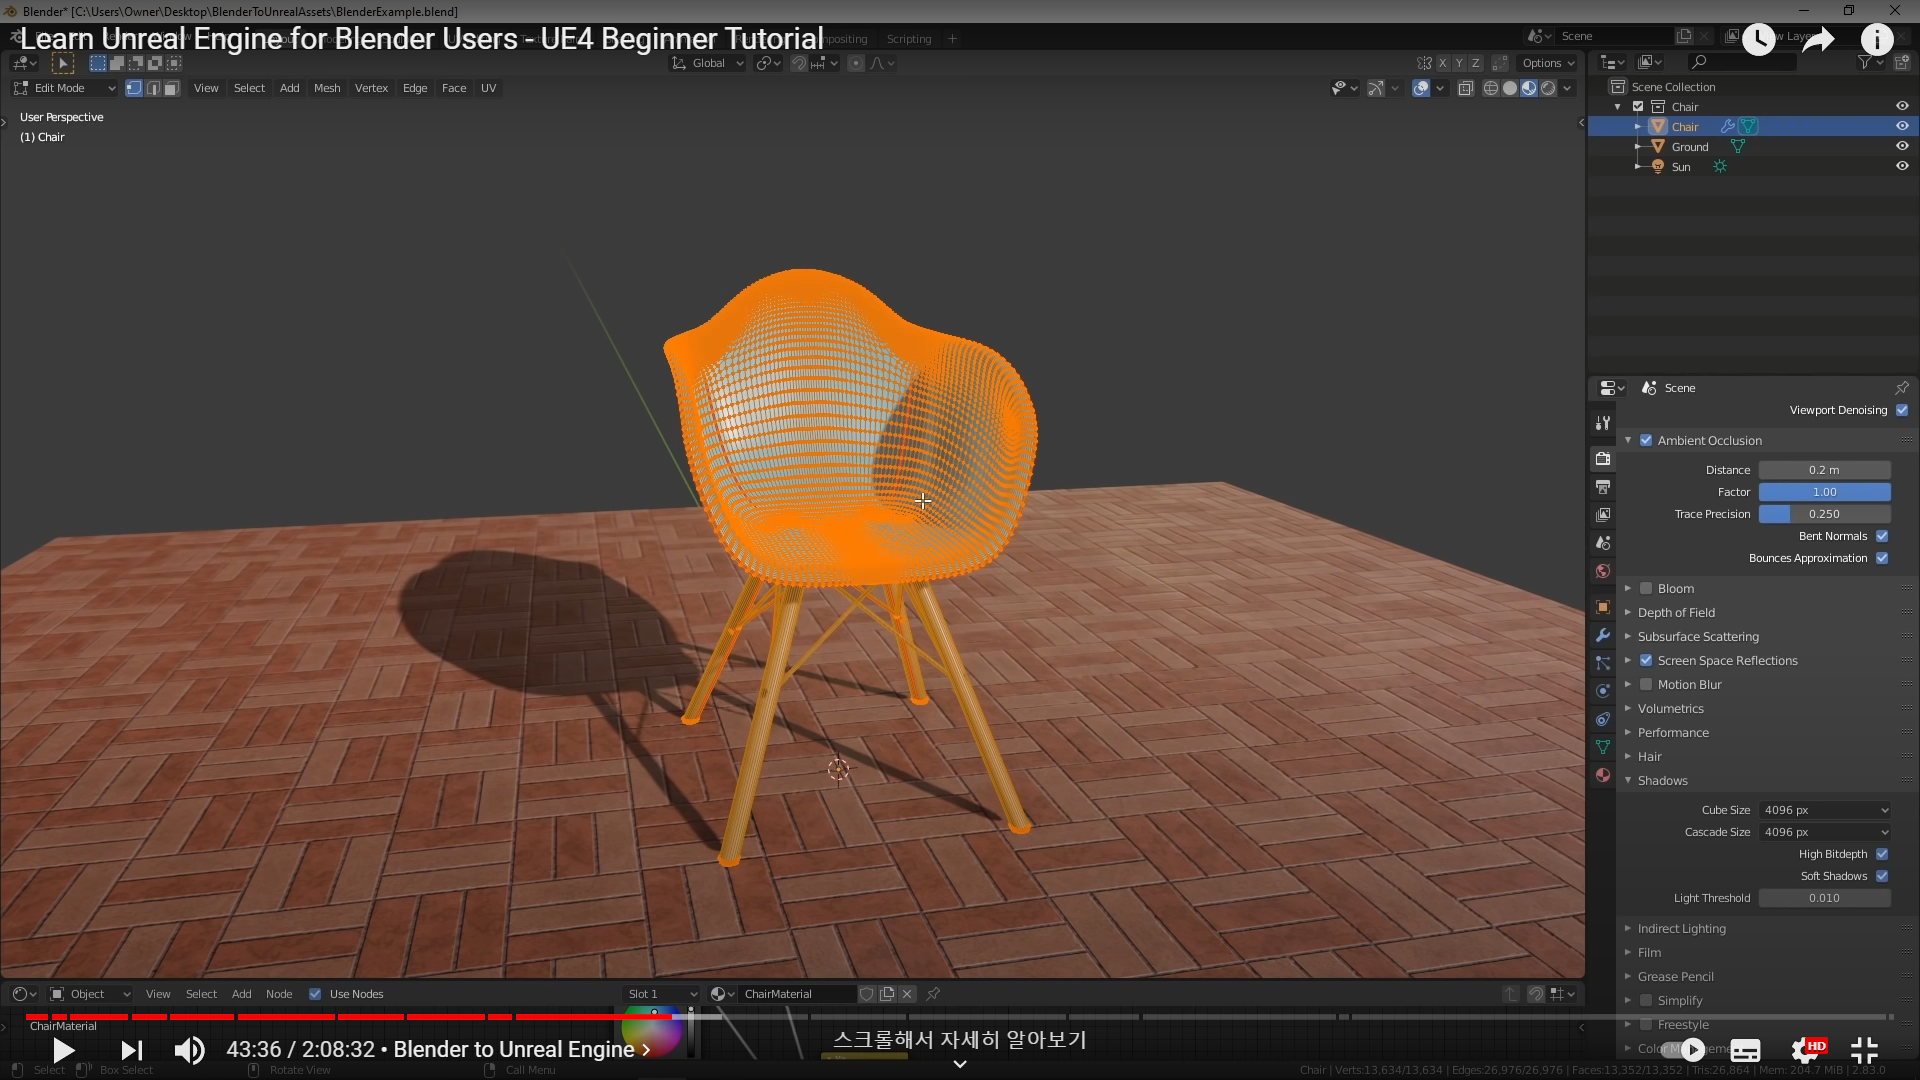This screenshot has width=1920, height=1080.
Task: Open the Mesh menu
Action: tap(326, 88)
